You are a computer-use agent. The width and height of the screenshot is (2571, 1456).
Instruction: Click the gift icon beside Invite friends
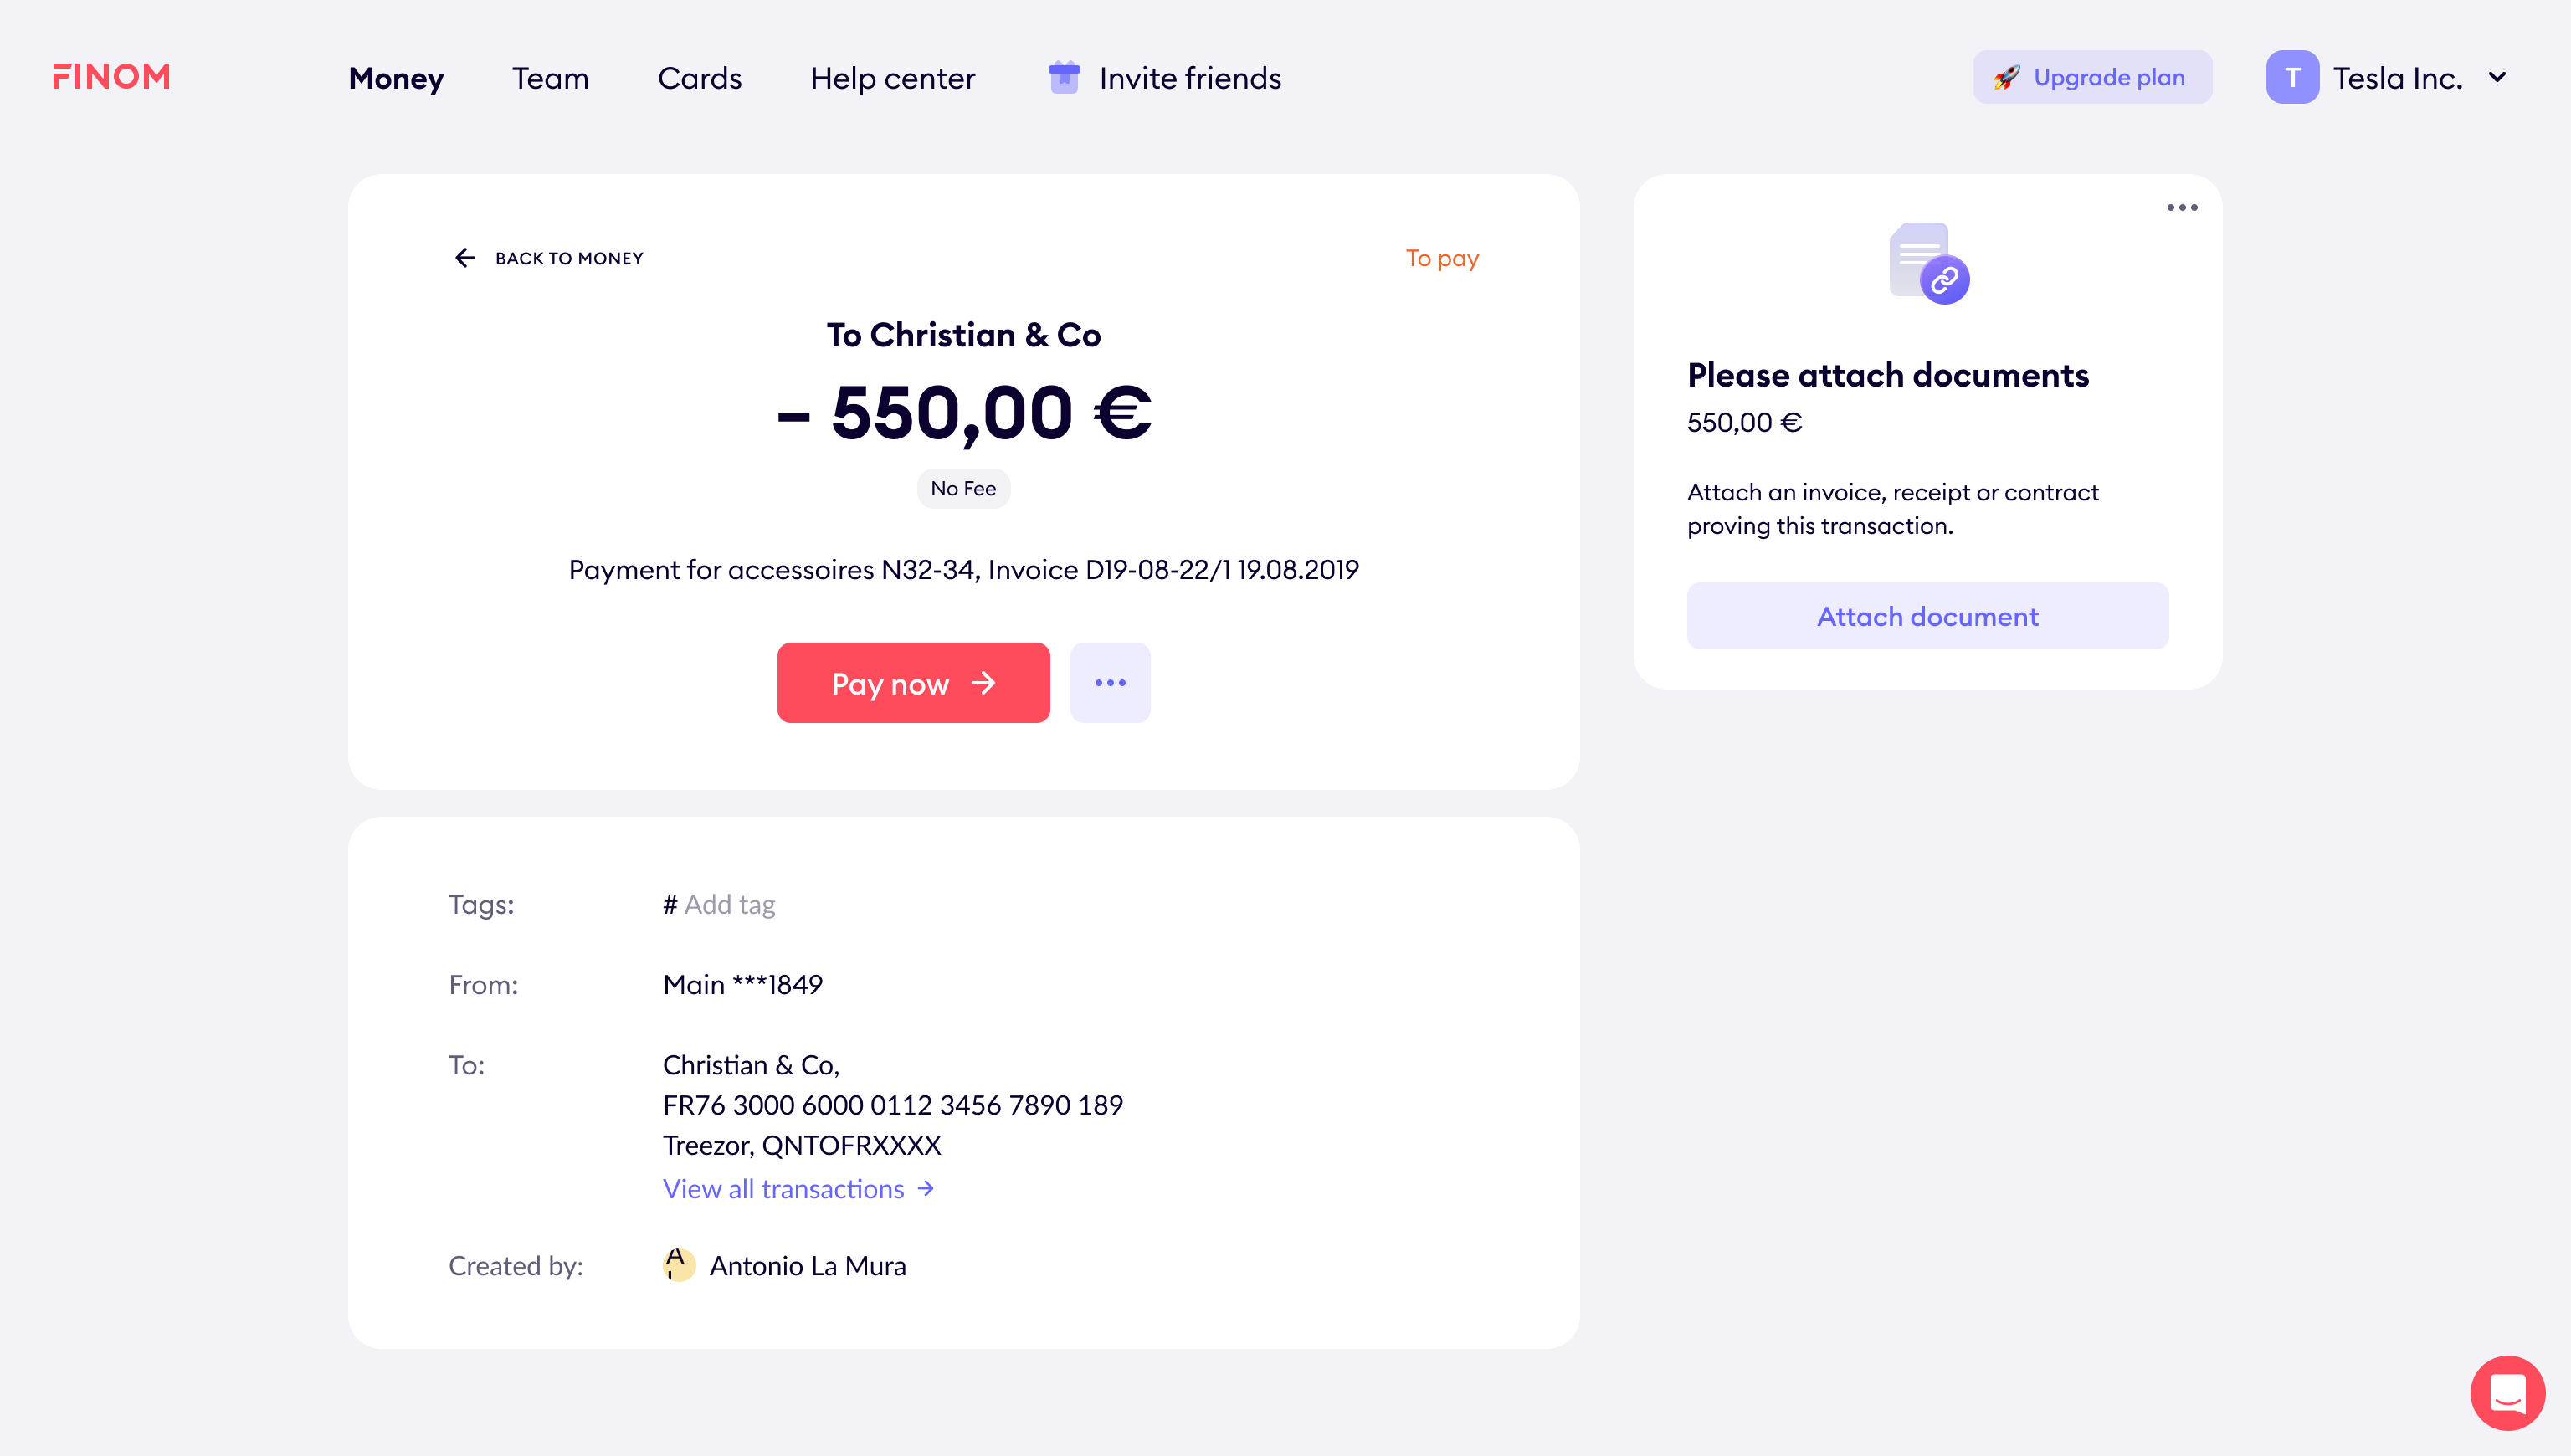[1063, 77]
